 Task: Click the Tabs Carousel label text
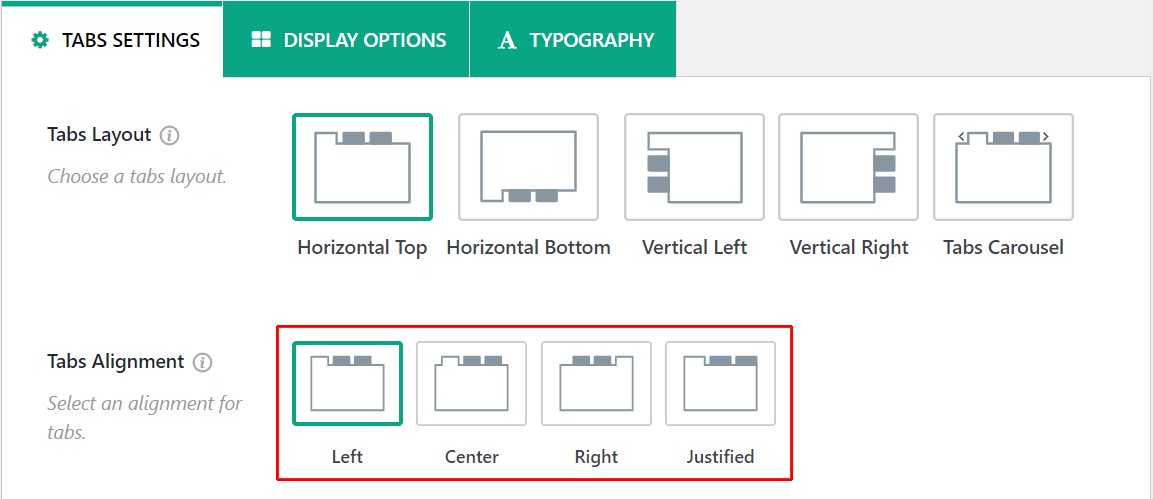click(x=1003, y=248)
